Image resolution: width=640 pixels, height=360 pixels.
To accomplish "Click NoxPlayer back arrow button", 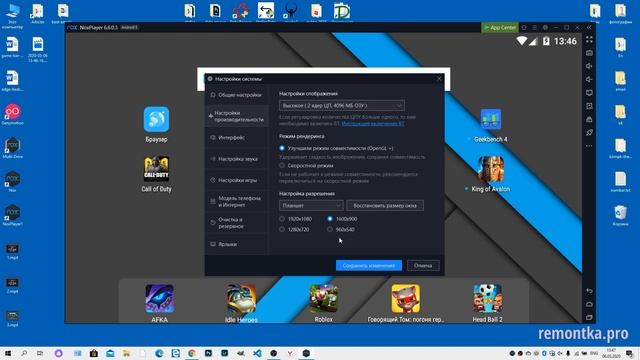I will tap(589, 291).
